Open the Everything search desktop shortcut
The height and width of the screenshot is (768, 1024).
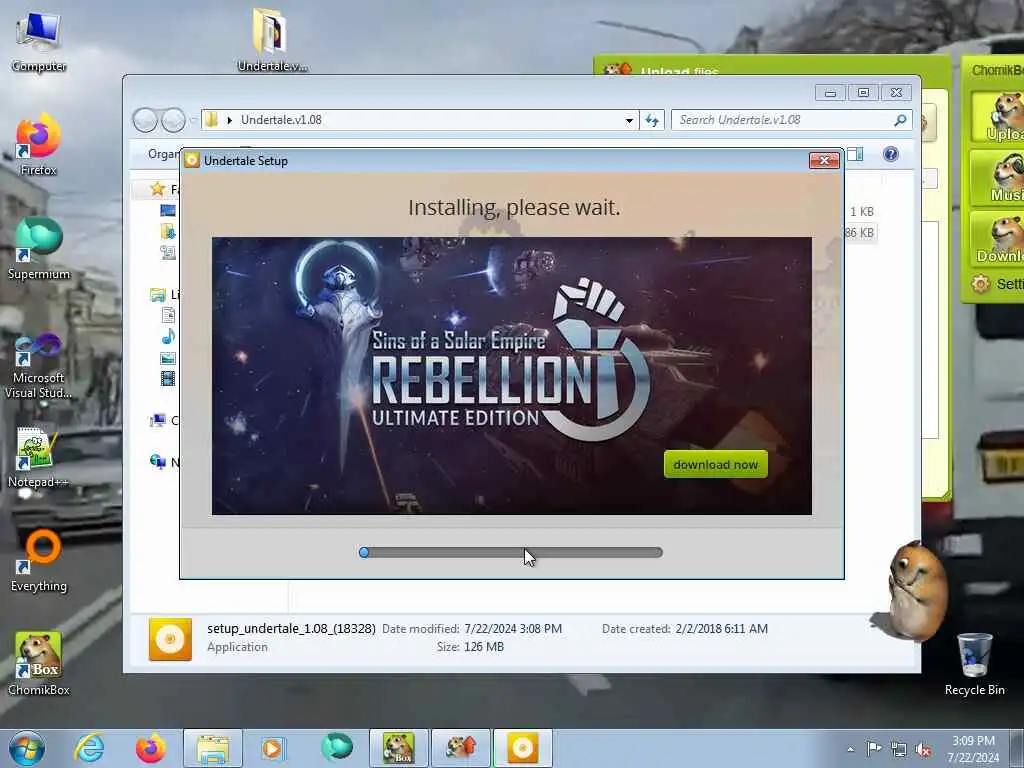click(x=39, y=561)
